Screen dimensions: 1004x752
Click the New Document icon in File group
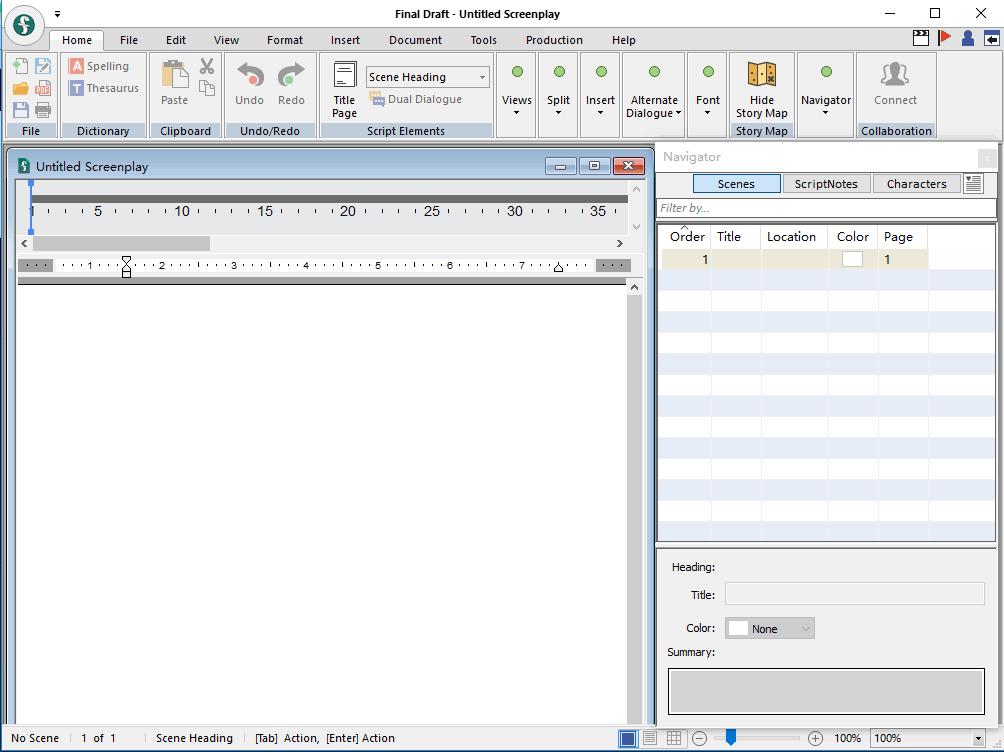[x=20, y=66]
